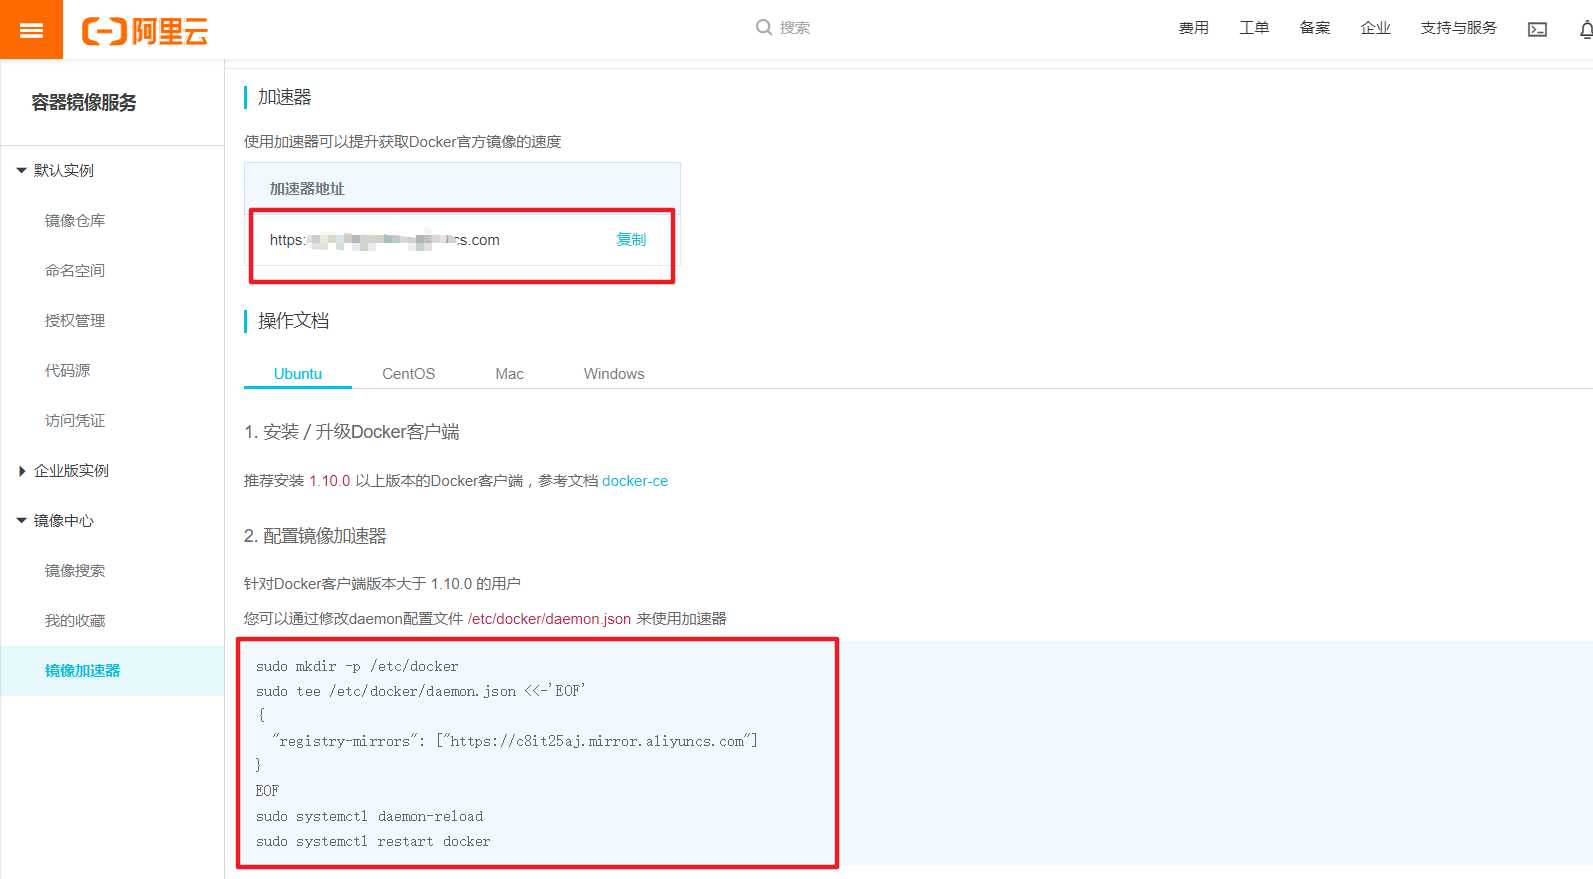Open 访问凭证 in sidebar
Viewport: 1593px width, 879px height.
coord(75,420)
